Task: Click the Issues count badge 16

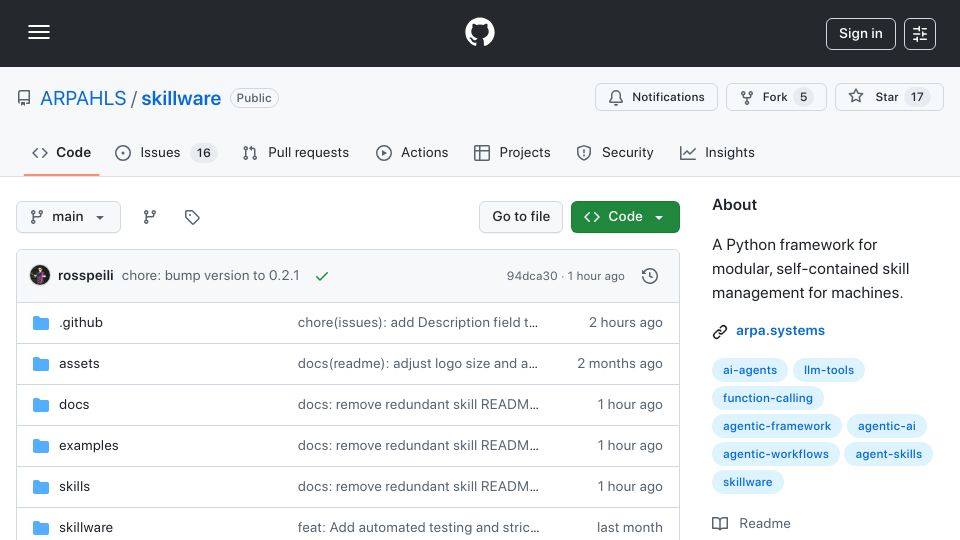Action: coord(203,153)
